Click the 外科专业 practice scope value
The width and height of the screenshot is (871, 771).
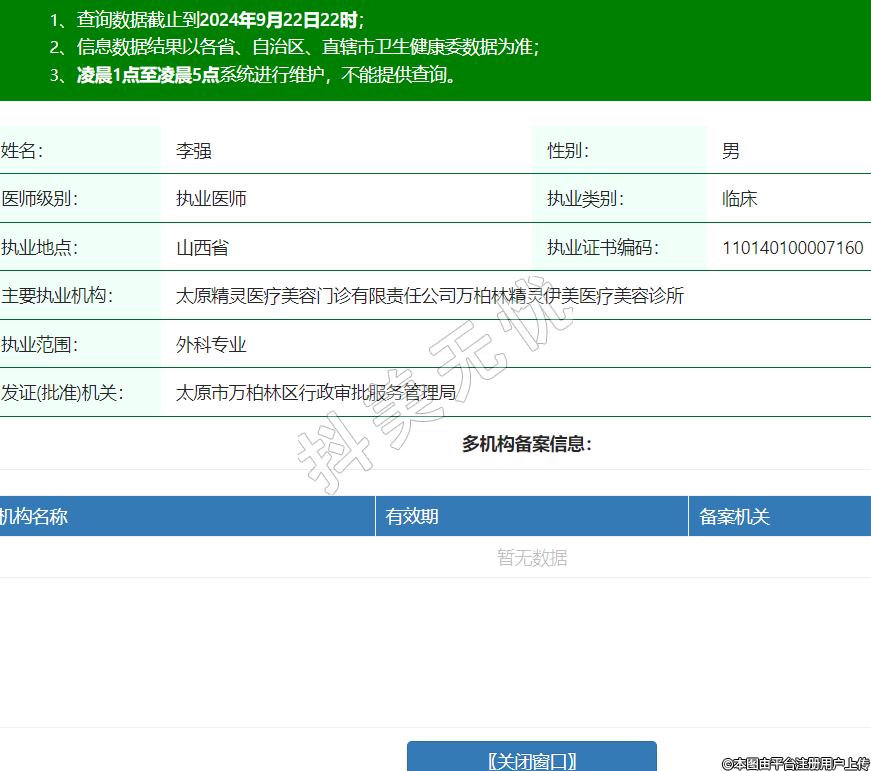(x=211, y=345)
